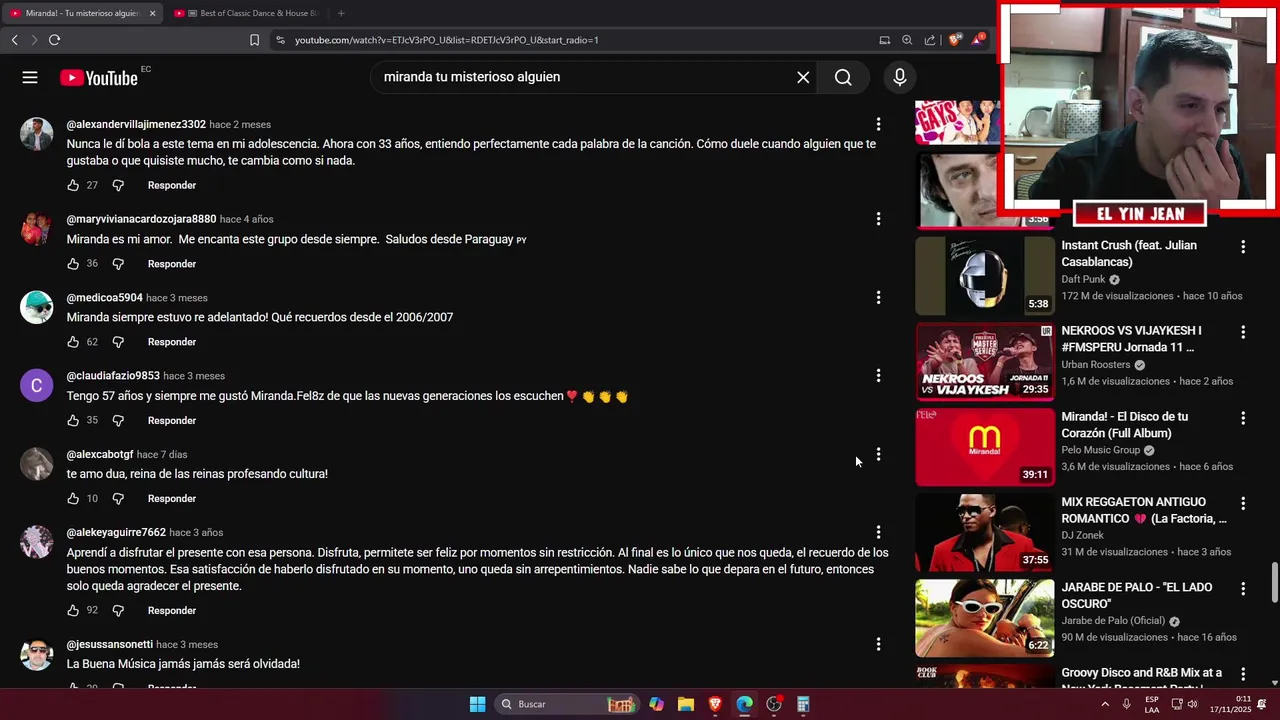Open options menu for jesussansonetti comment
Viewport: 1280px width, 720px height.
[878, 644]
